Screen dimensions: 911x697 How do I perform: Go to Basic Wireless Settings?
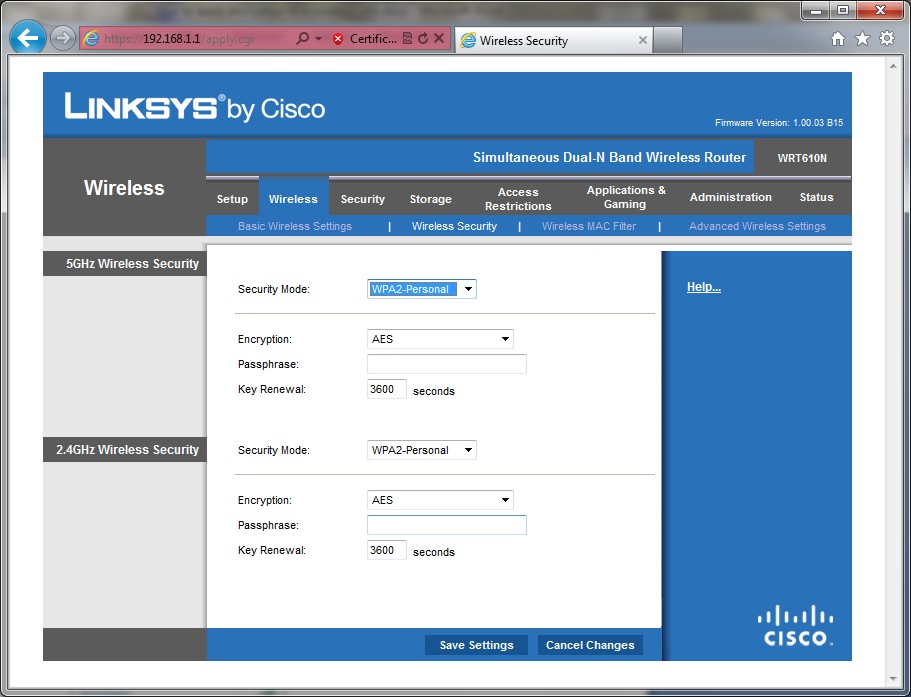[x=295, y=226]
